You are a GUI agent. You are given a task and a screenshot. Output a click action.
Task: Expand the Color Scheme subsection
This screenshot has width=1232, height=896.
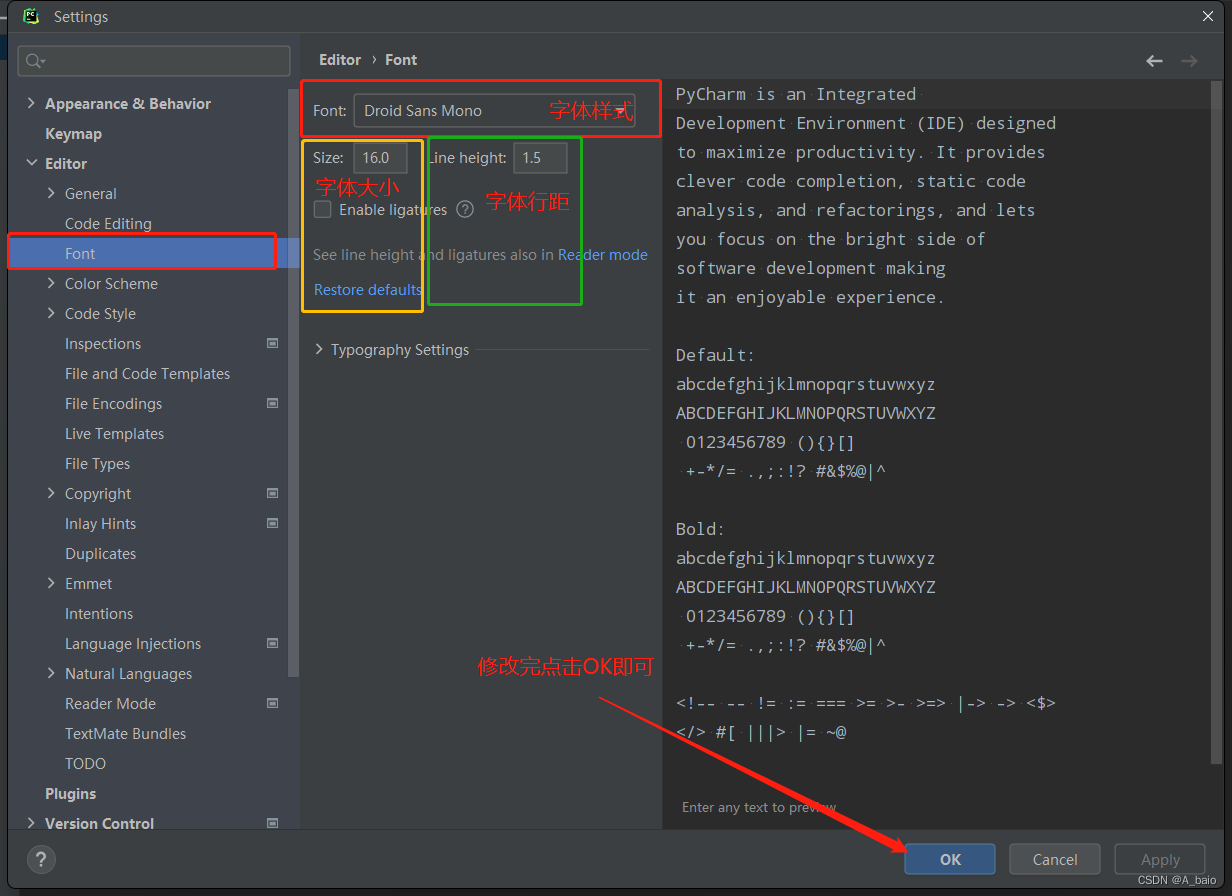51,283
